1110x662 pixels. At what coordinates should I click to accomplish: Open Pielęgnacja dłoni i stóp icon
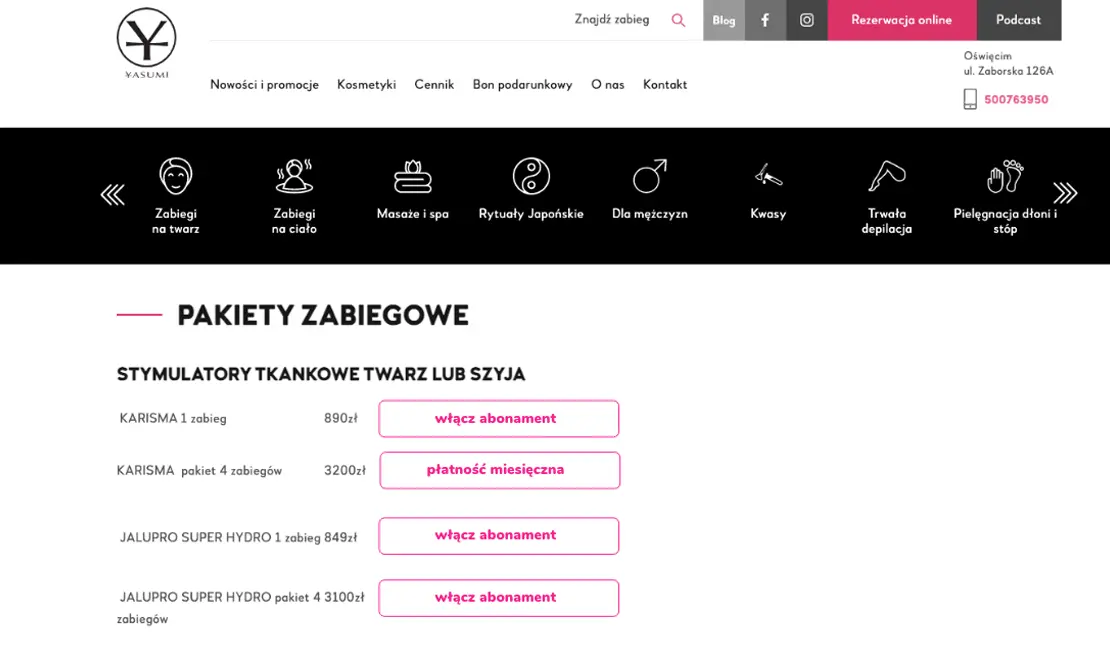point(1005,176)
